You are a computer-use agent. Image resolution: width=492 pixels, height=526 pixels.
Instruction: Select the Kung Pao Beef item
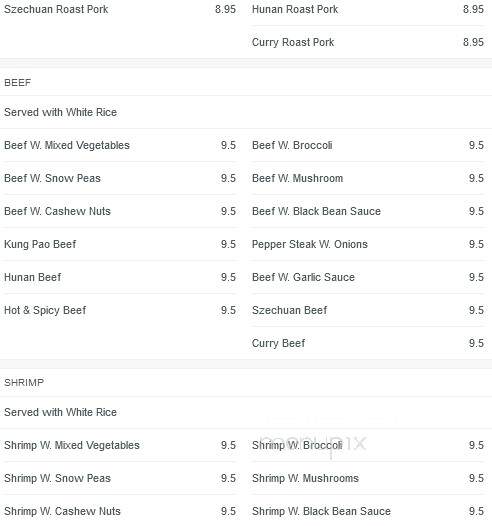40,244
